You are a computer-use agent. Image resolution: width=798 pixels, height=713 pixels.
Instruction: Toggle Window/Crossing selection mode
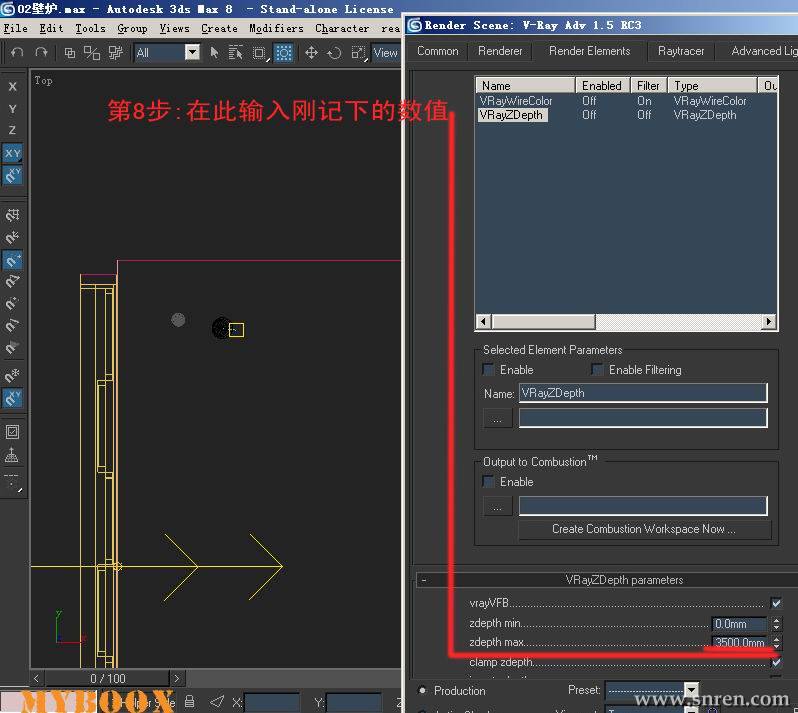click(x=284, y=52)
